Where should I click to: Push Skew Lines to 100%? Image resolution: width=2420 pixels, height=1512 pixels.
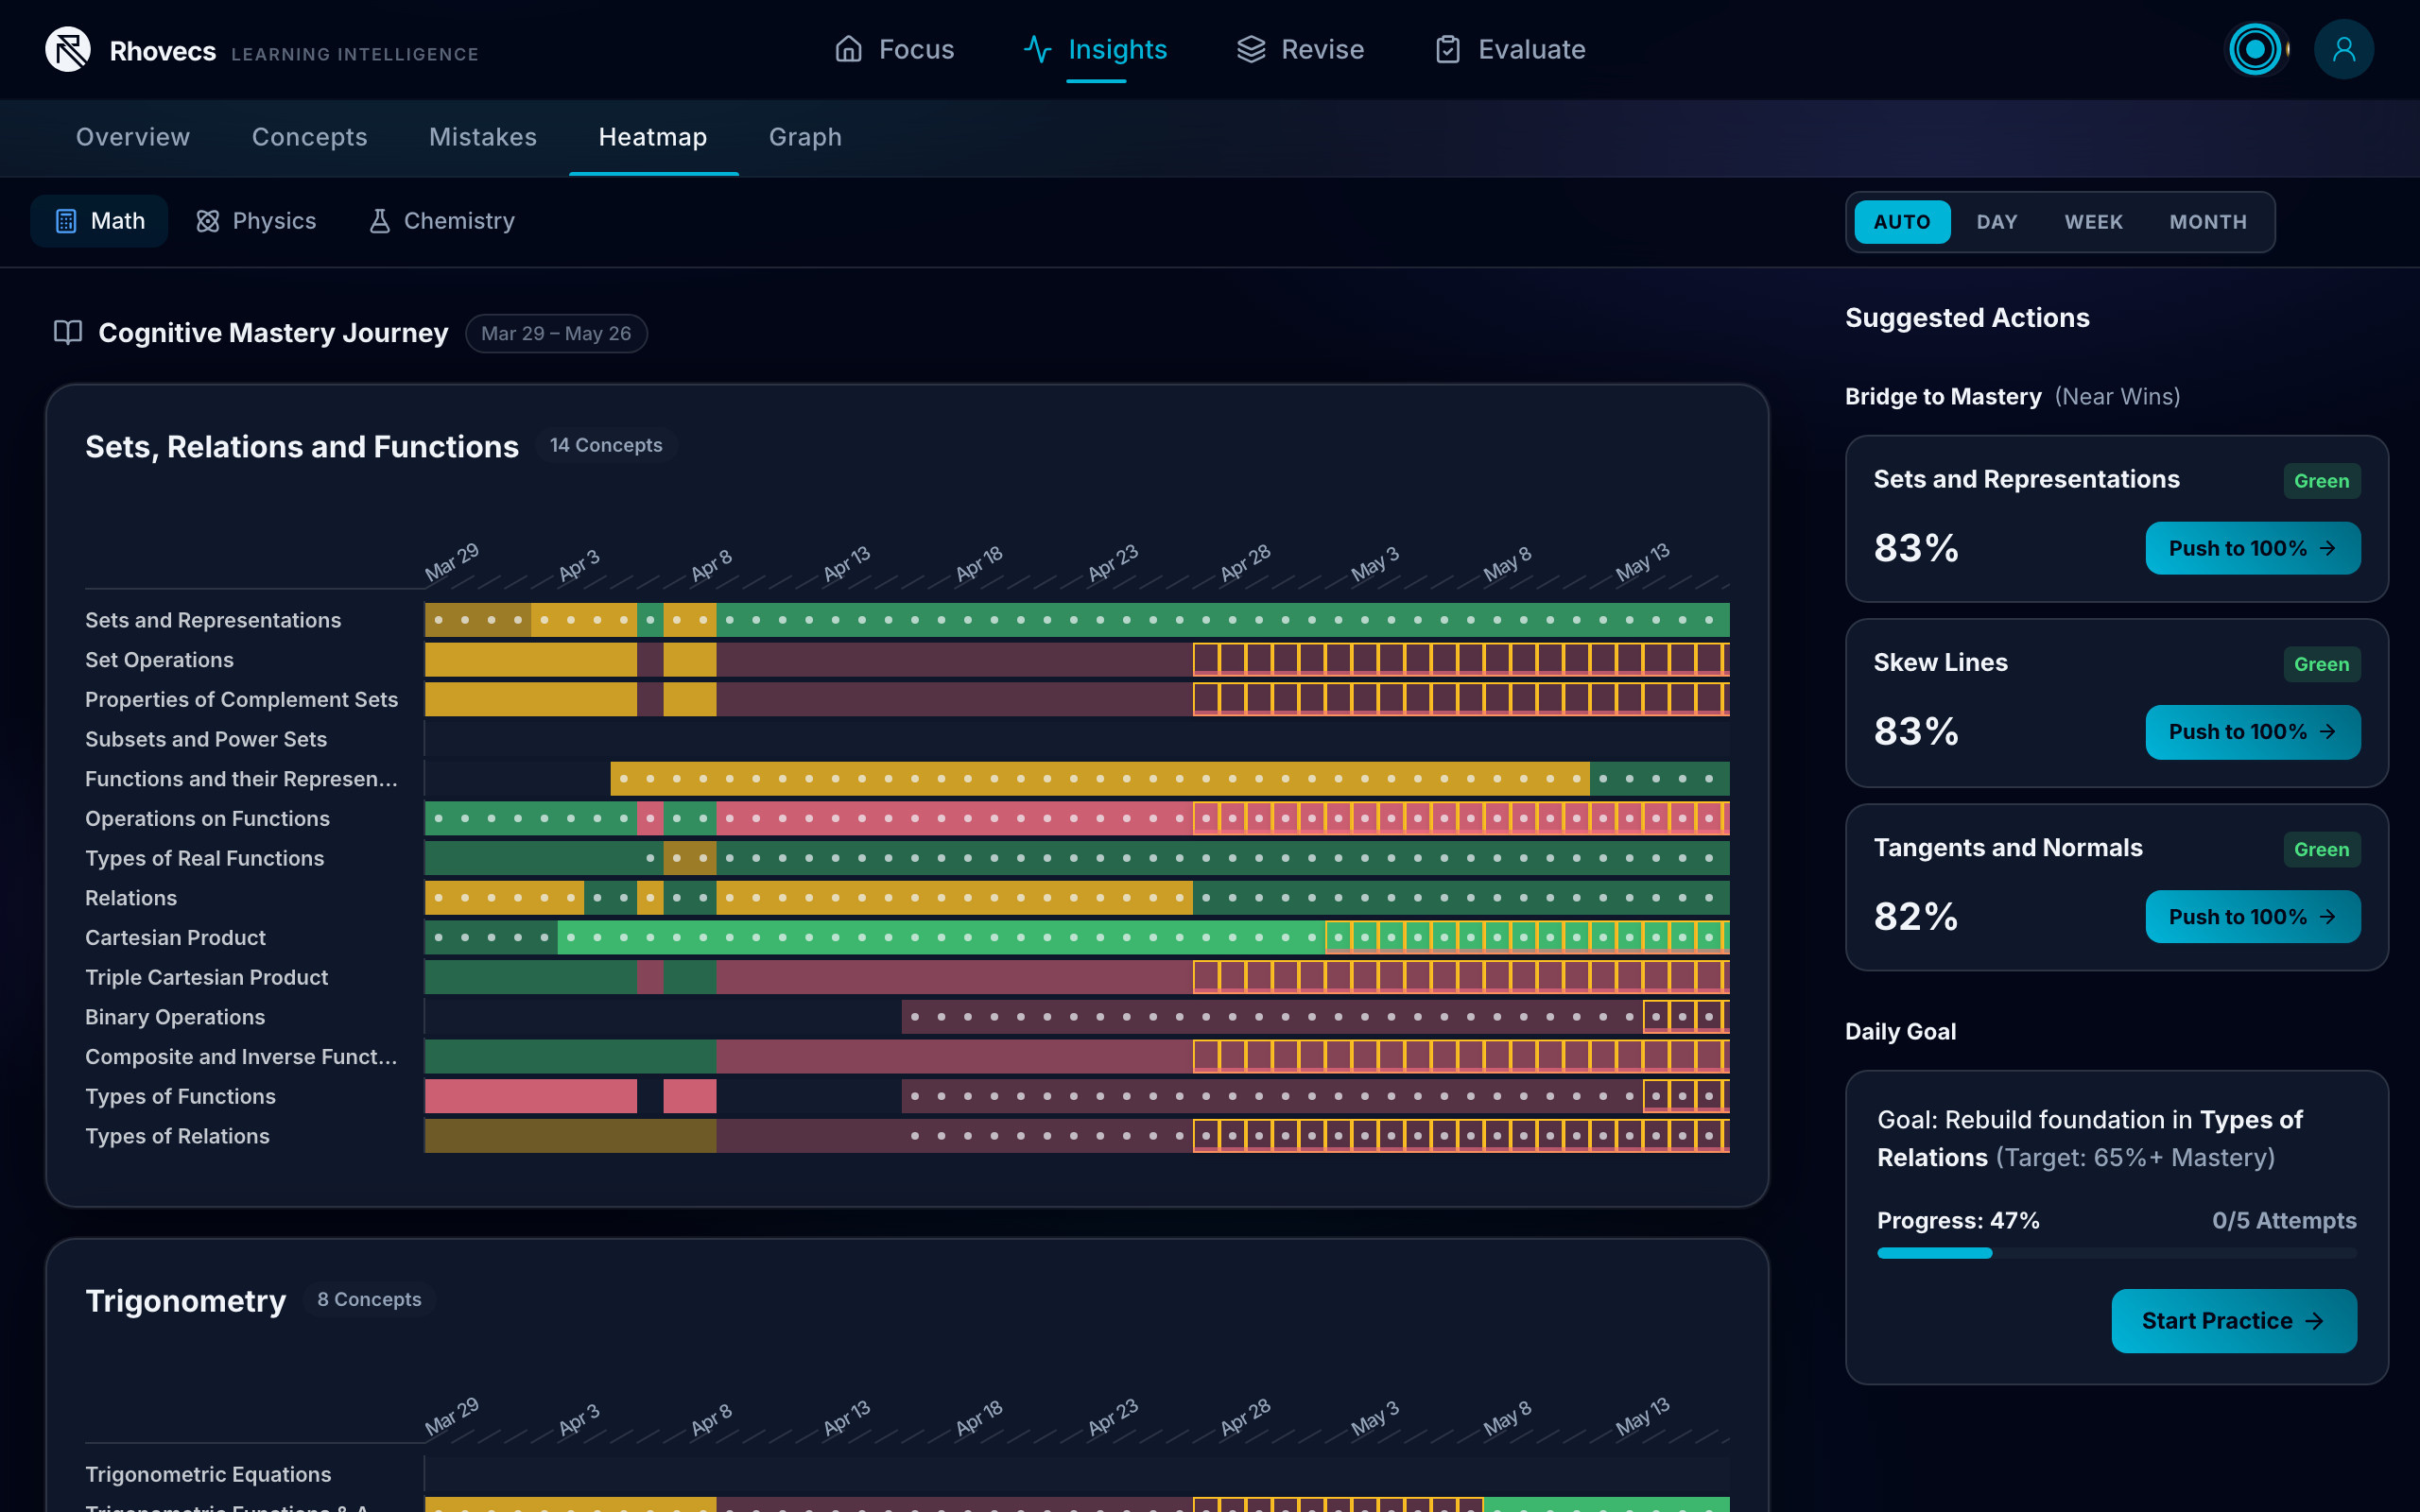(x=2252, y=732)
